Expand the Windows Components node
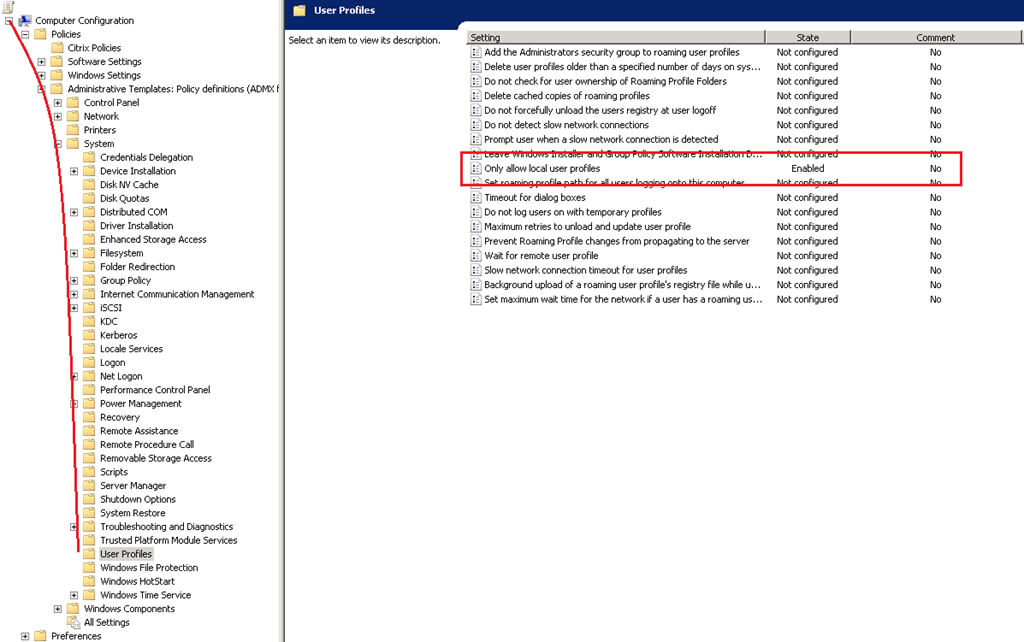Screen dimensions: 1024x642 coord(58,609)
